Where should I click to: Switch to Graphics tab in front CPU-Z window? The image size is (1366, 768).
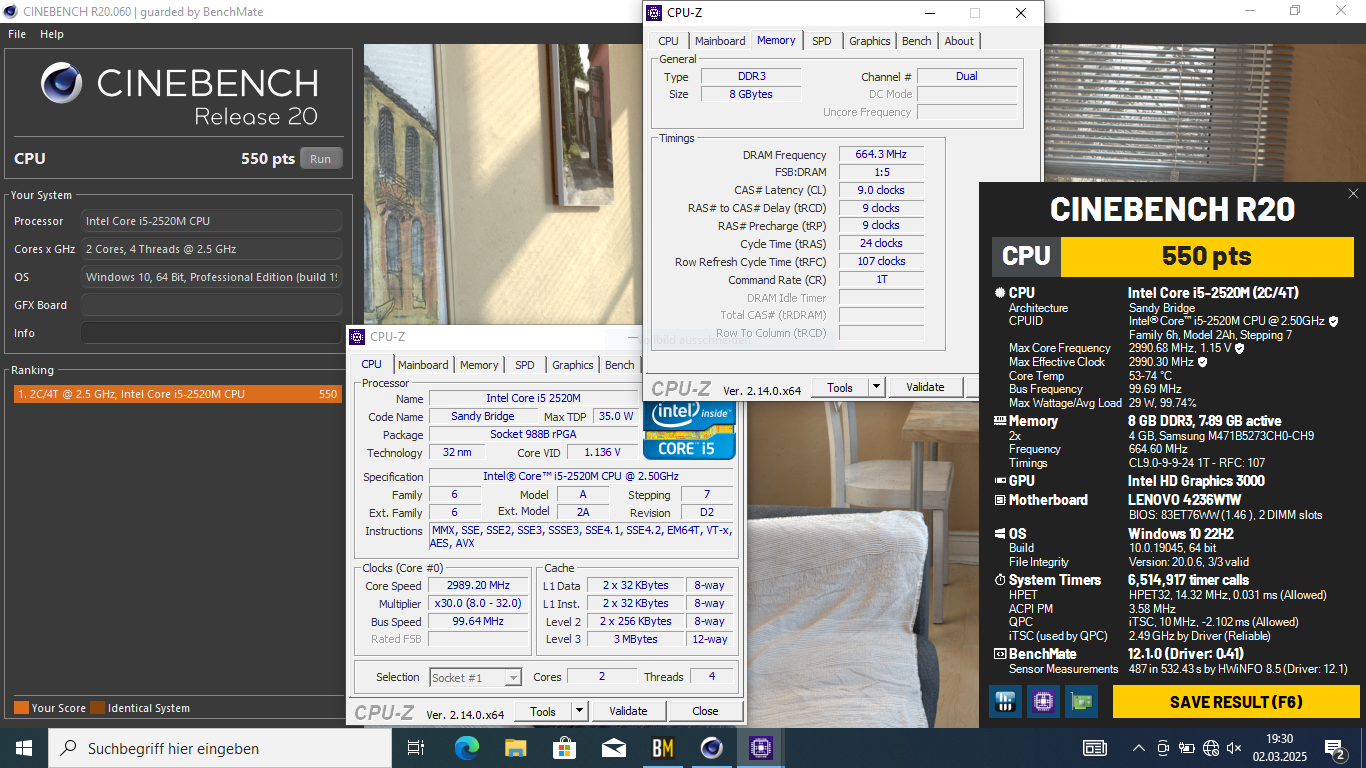tap(573, 365)
